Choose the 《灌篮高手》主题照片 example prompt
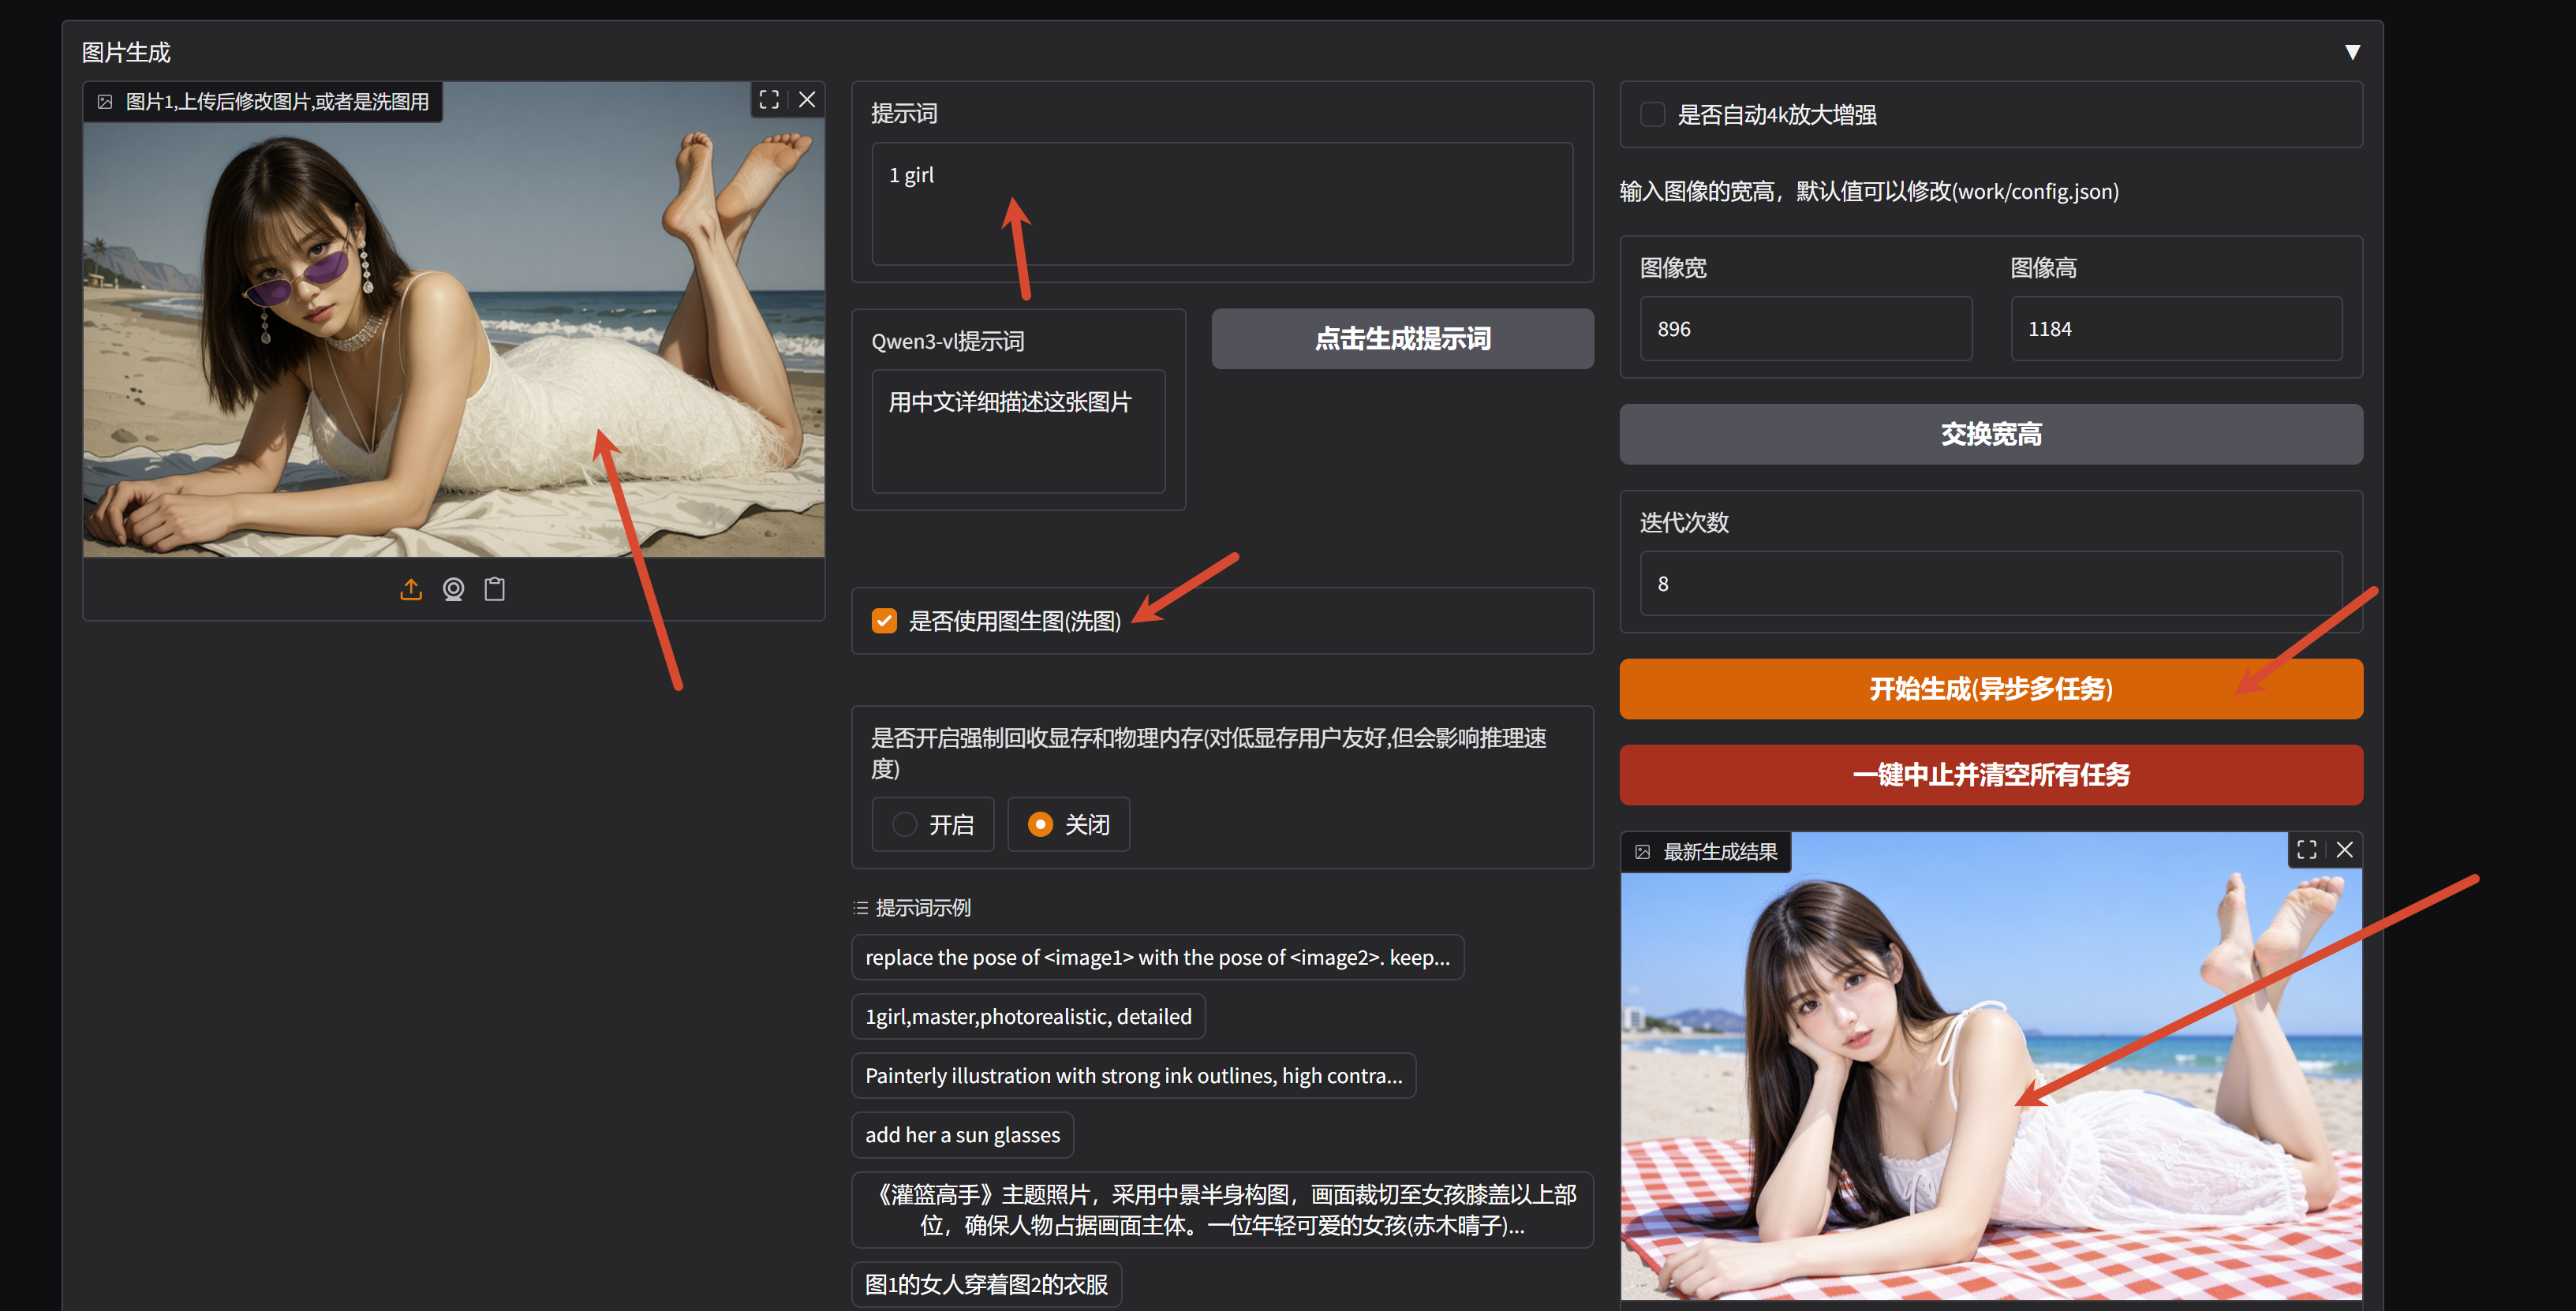Screen dimensions: 2576x1311 (1222, 1210)
